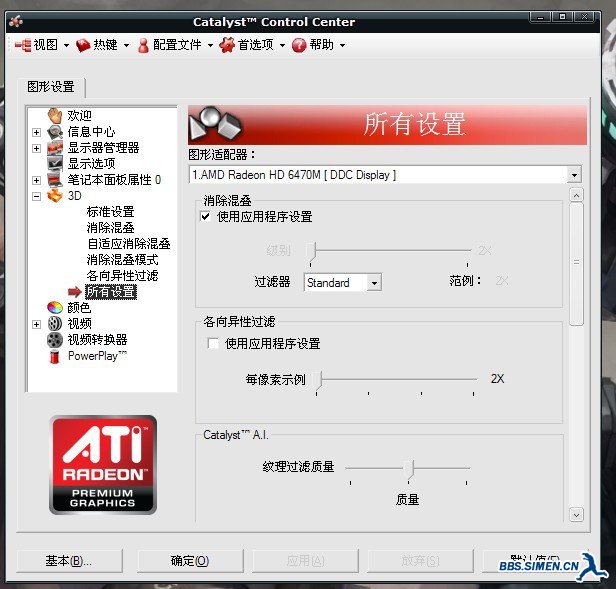Click the 视频转换器 label in the tree
616x589 pixels.
pos(97,339)
